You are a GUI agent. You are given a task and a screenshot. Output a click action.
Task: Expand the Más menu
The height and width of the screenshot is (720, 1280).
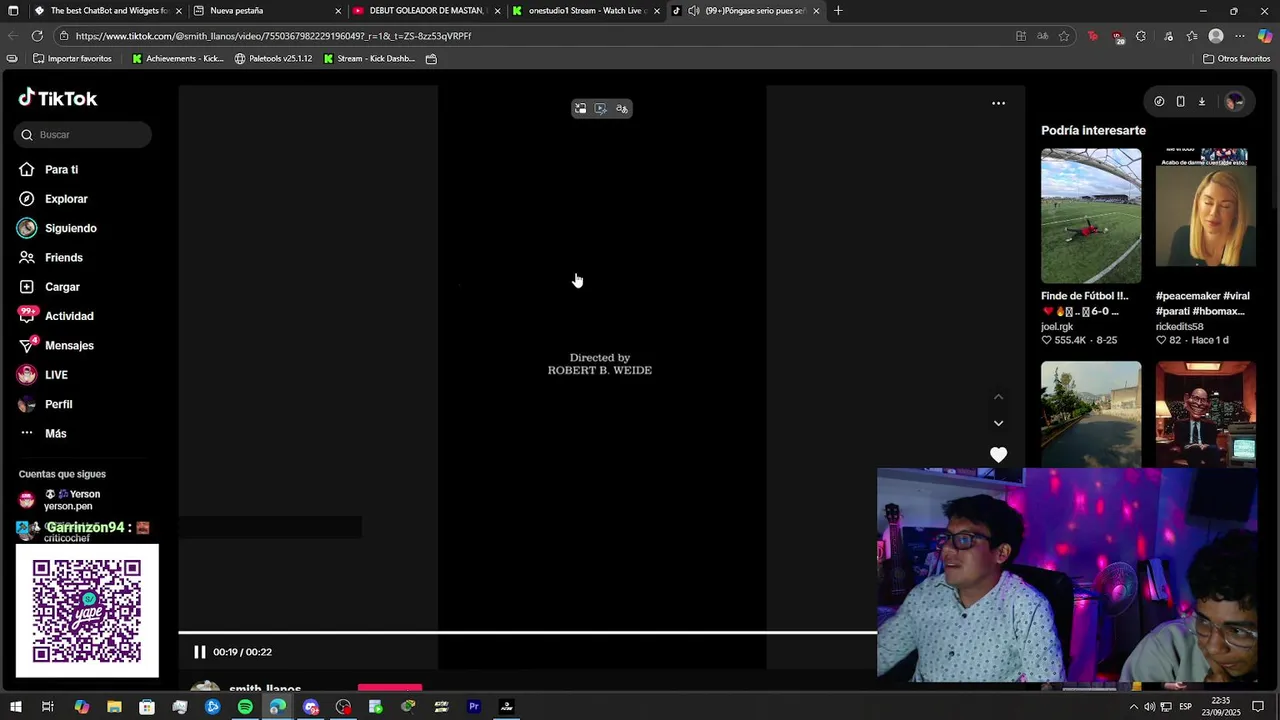pyautogui.click(x=43, y=434)
